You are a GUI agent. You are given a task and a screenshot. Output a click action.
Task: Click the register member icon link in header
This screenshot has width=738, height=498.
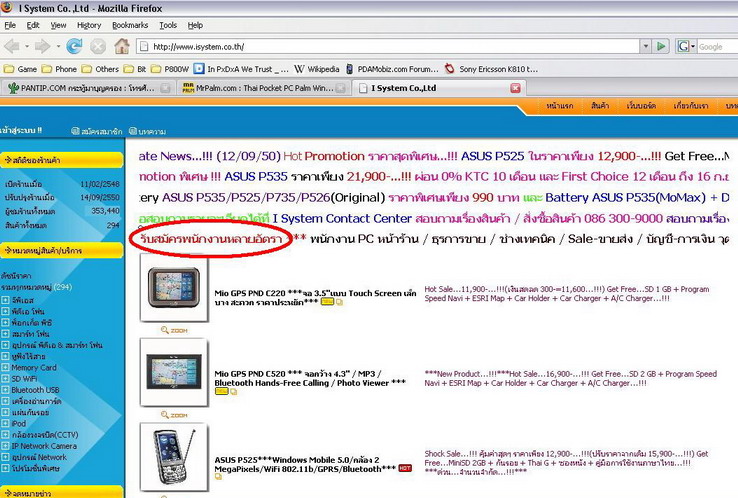point(96,131)
